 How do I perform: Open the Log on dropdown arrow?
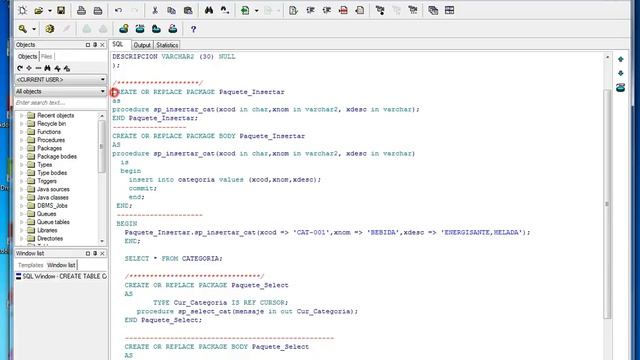256,11
